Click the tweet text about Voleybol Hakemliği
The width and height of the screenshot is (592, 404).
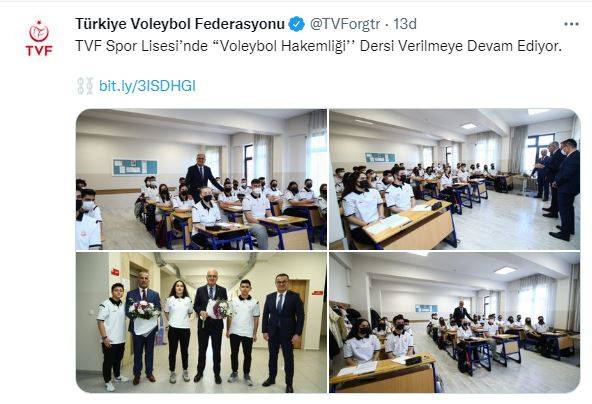(x=319, y=46)
